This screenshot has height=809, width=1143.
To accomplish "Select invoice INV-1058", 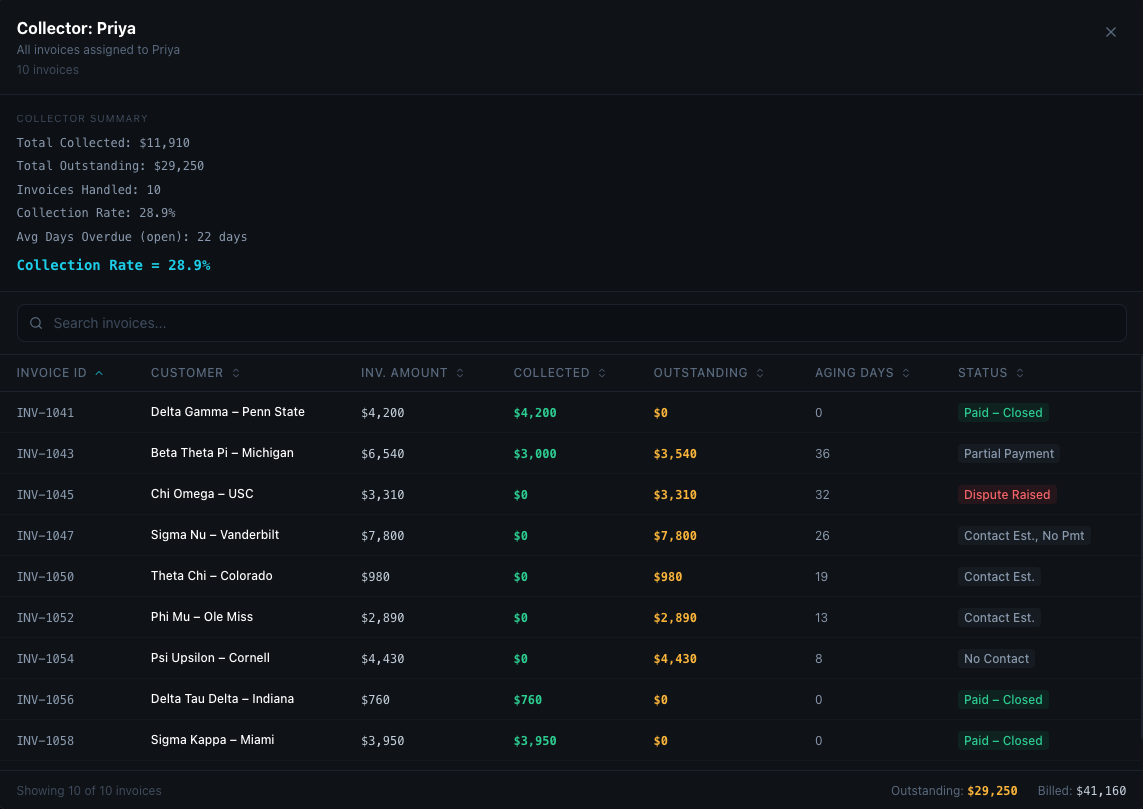I will [x=45, y=740].
